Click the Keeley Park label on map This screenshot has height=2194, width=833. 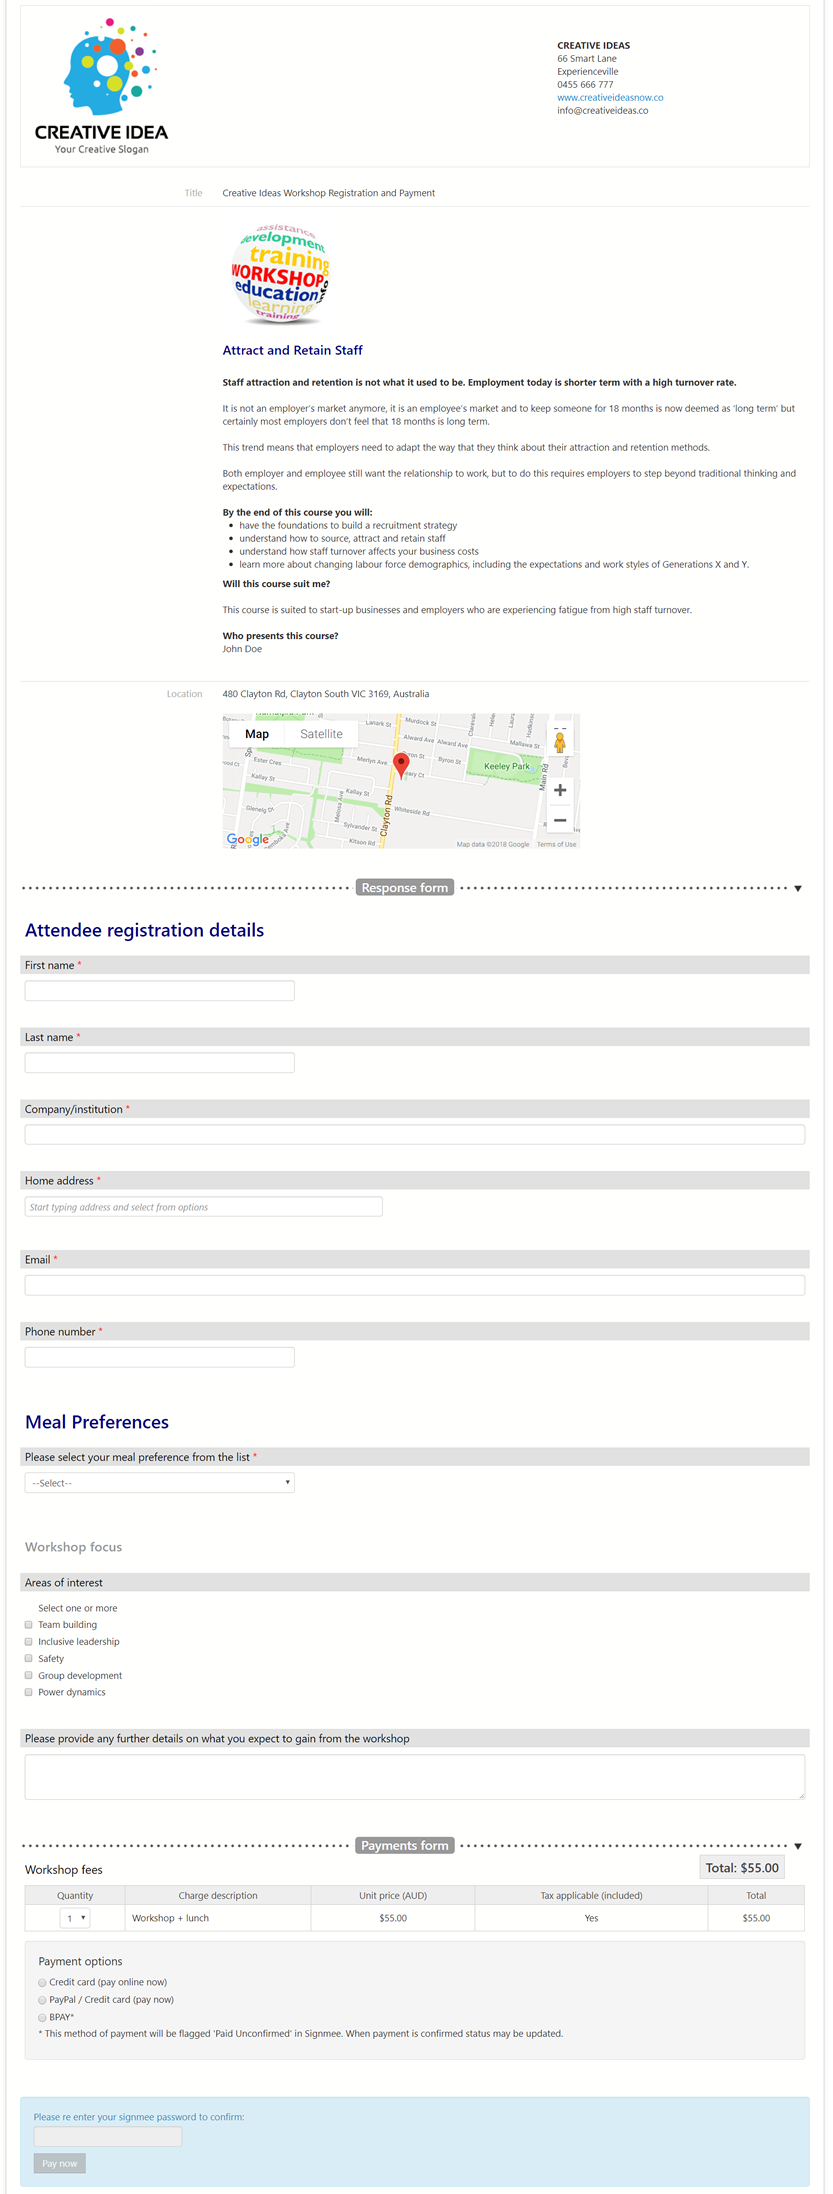507,766
